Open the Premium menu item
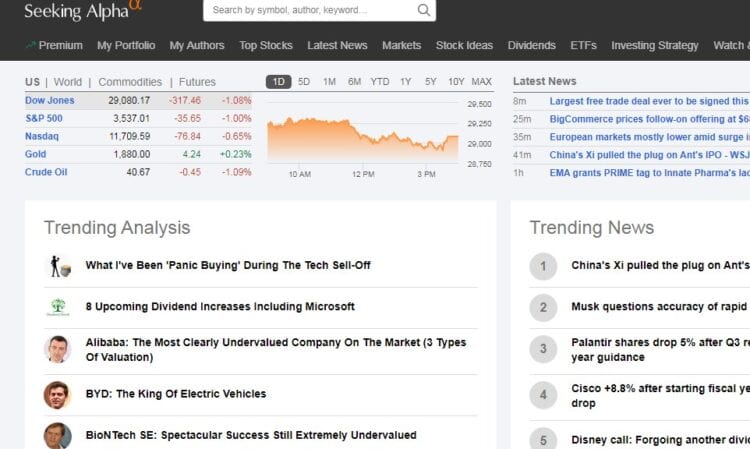The height and width of the screenshot is (449, 750). click(x=54, y=45)
